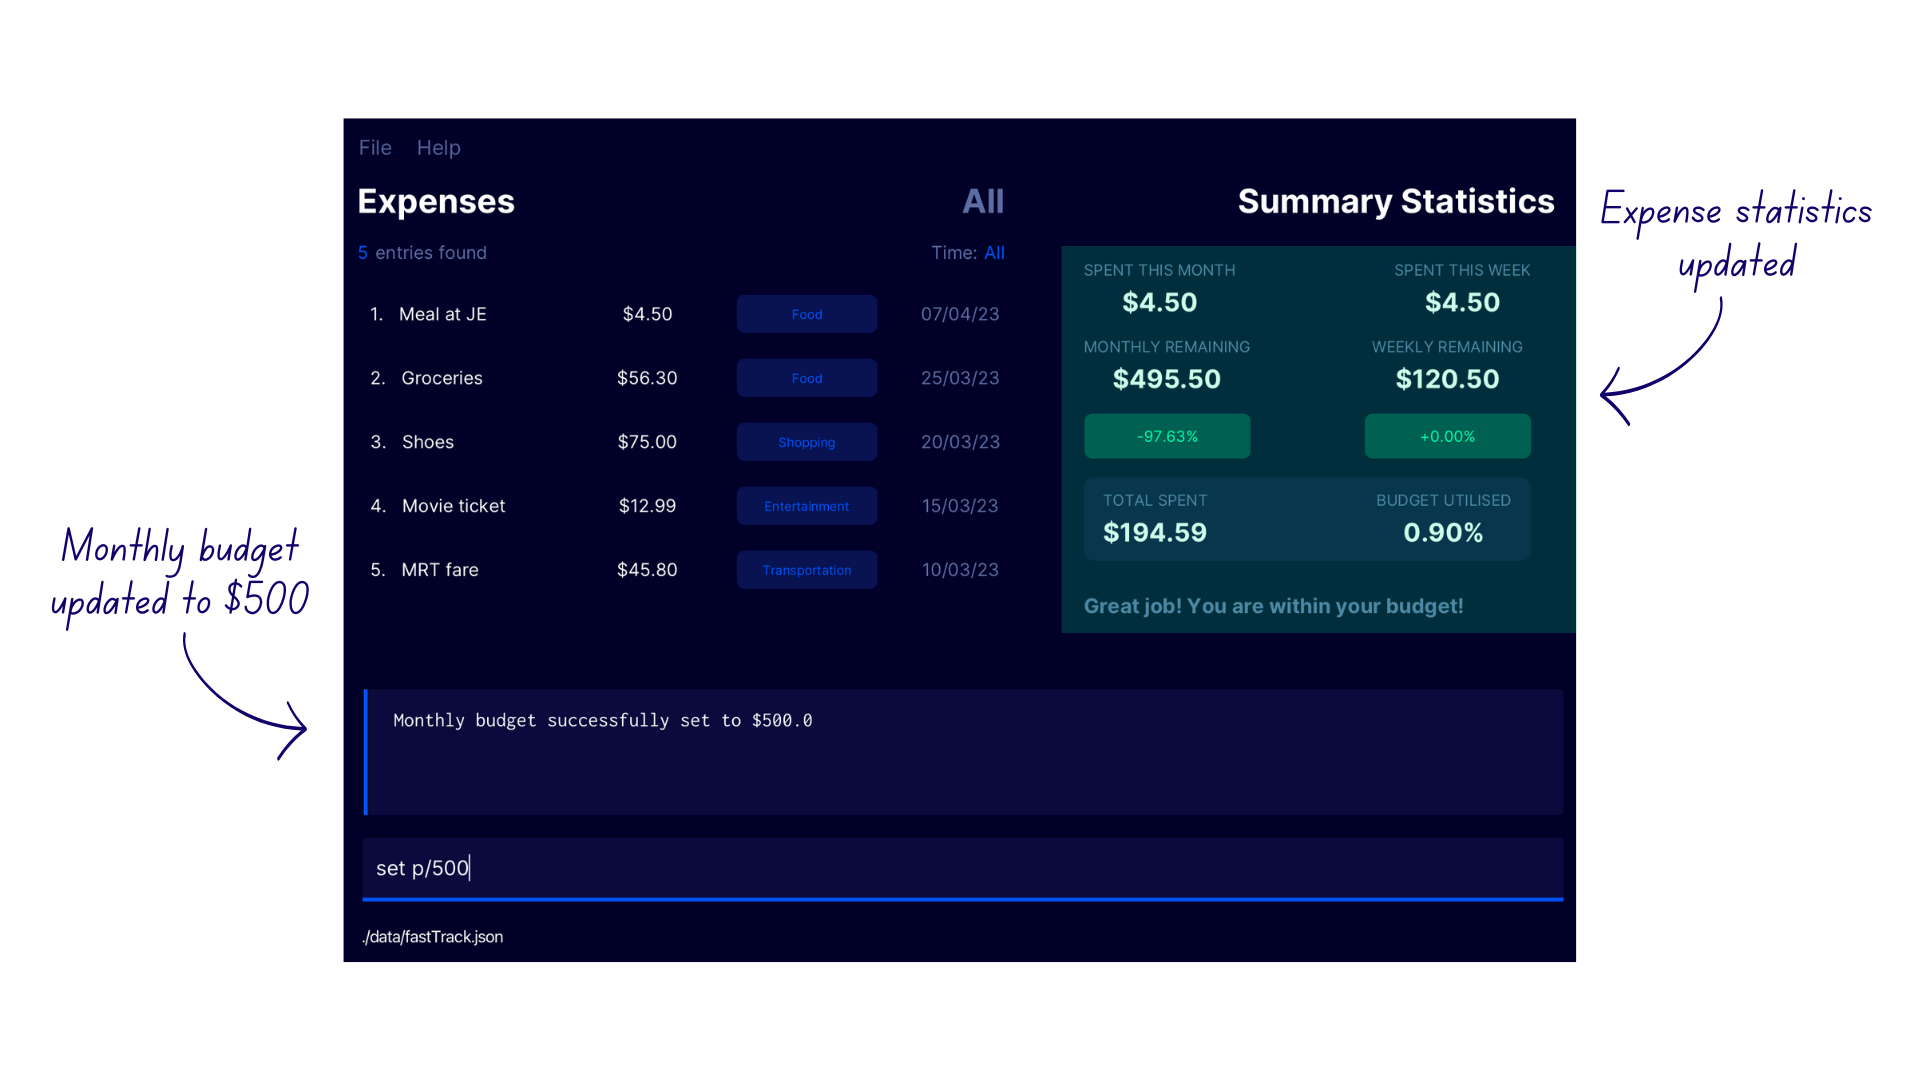Image resolution: width=1920 pixels, height=1080 pixels.
Task: Select the result message display box
Action: pos(962,752)
